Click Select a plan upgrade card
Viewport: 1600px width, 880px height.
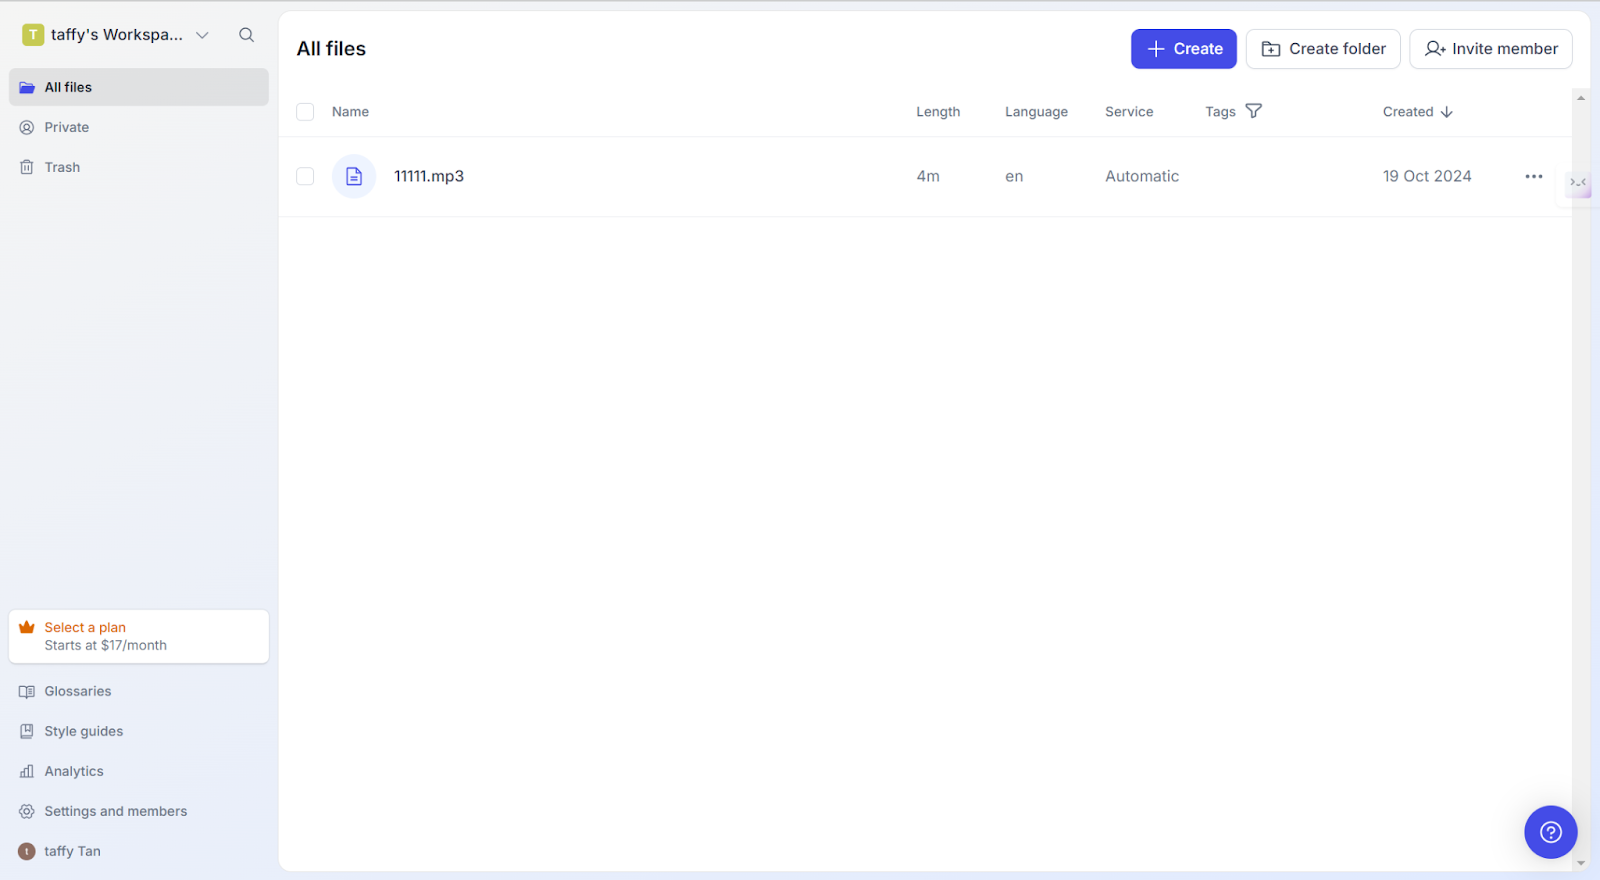click(x=139, y=636)
